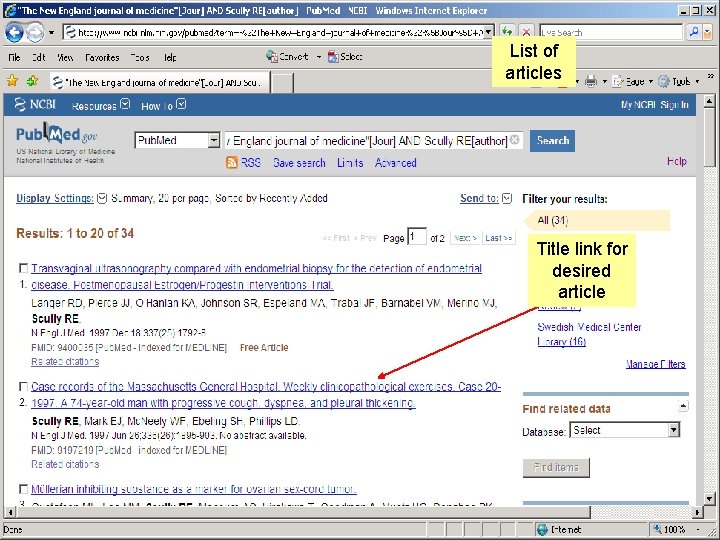720x540 pixels.
Task: Open the Edit menu
Action: tap(38, 57)
